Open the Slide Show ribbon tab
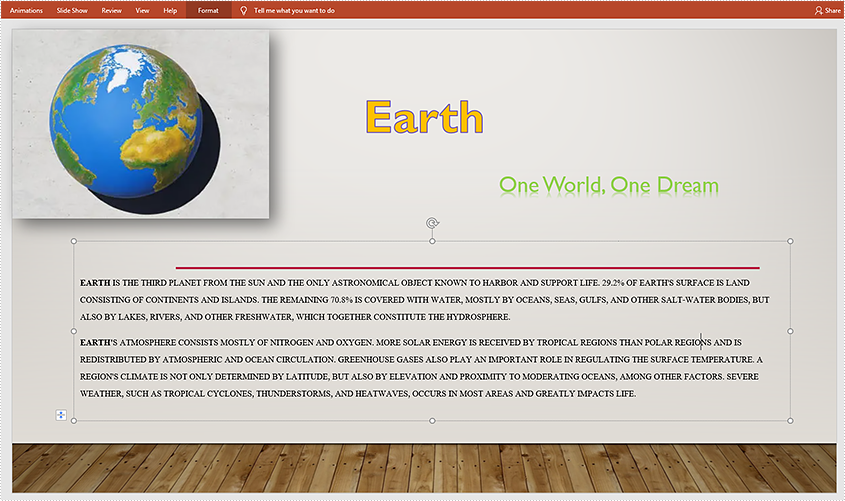The height and width of the screenshot is (501, 845). click(x=72, y=10)
